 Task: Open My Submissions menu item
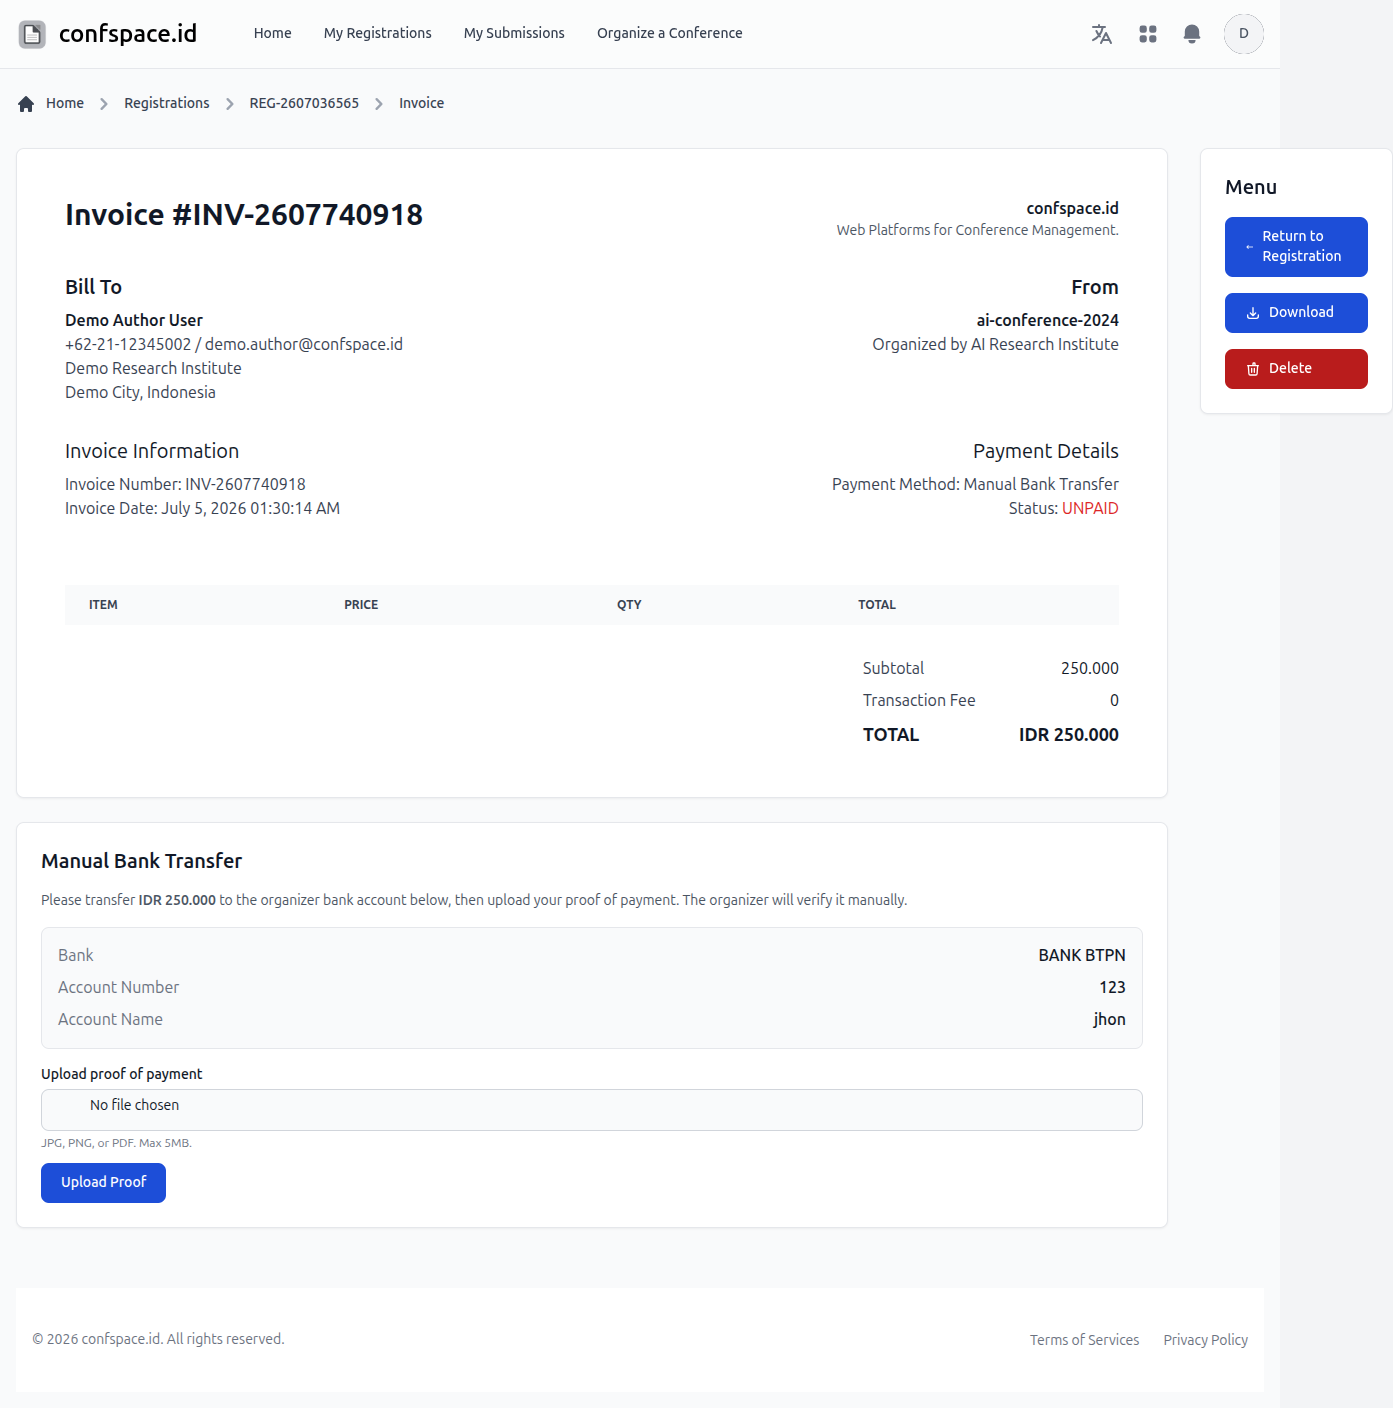point(514,33)
